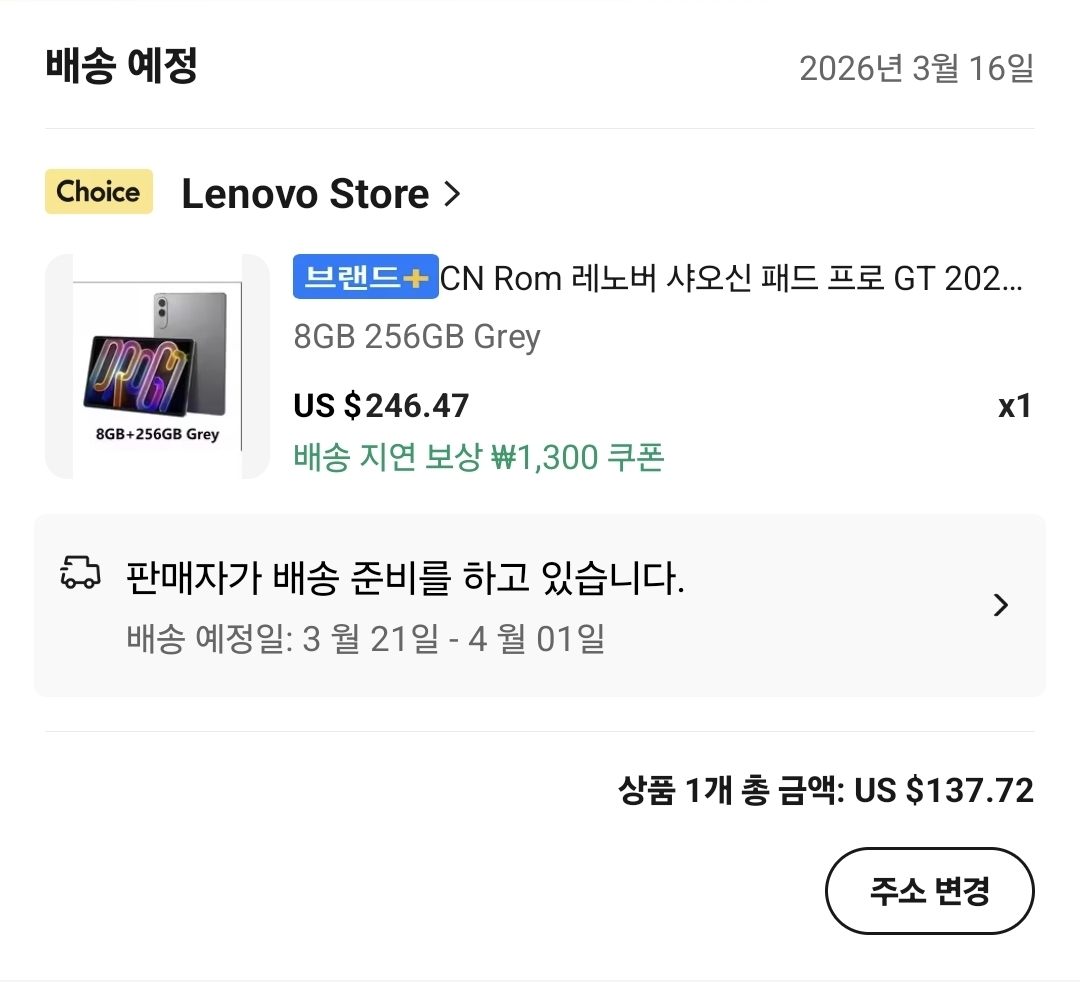Click the 상품 1개 총 금액 total
The height and width of the screenshot is (982, 1080).
(x=826, y=791)
